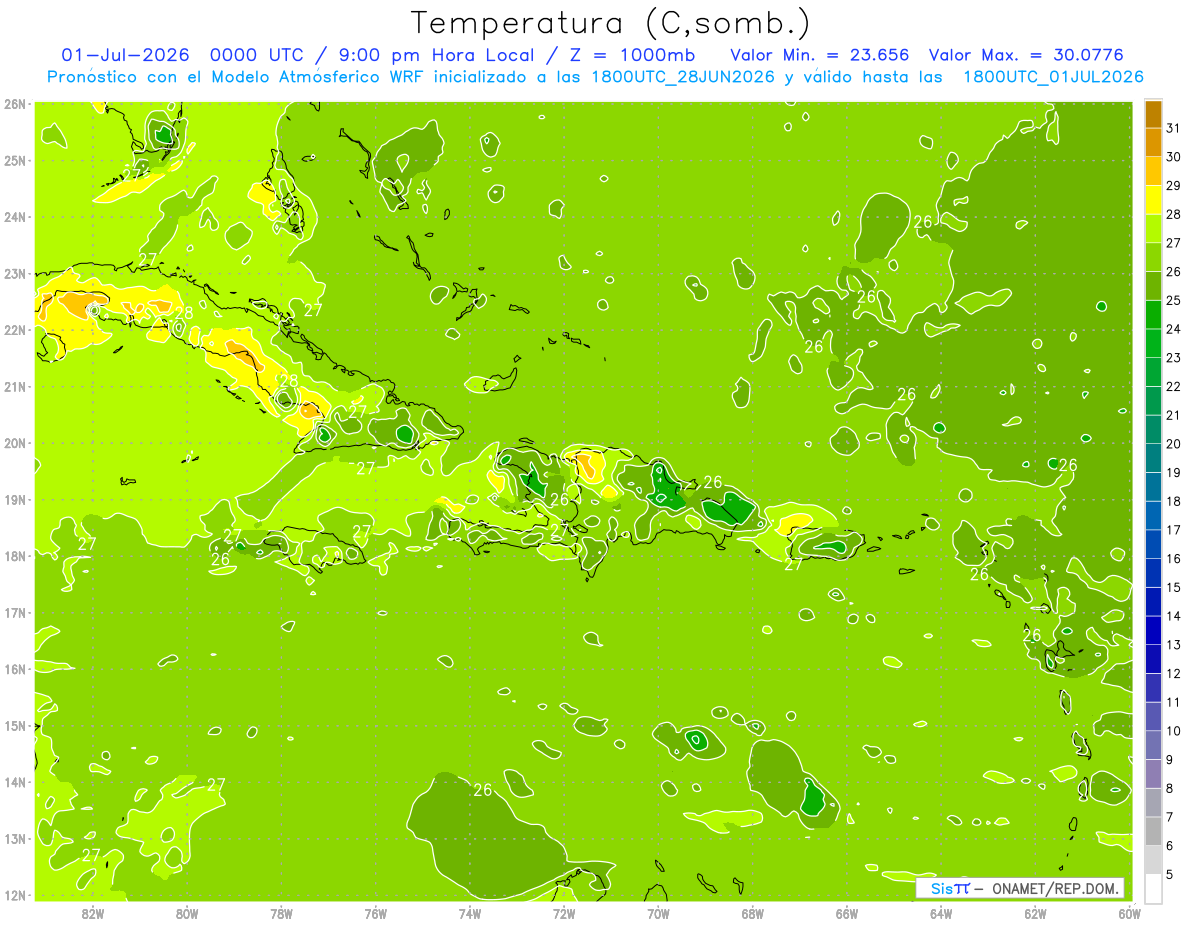The height and width of the screenshot is (927, 1200).
Task: Click the color bar label "24"
Action: tap(1173, 329)
